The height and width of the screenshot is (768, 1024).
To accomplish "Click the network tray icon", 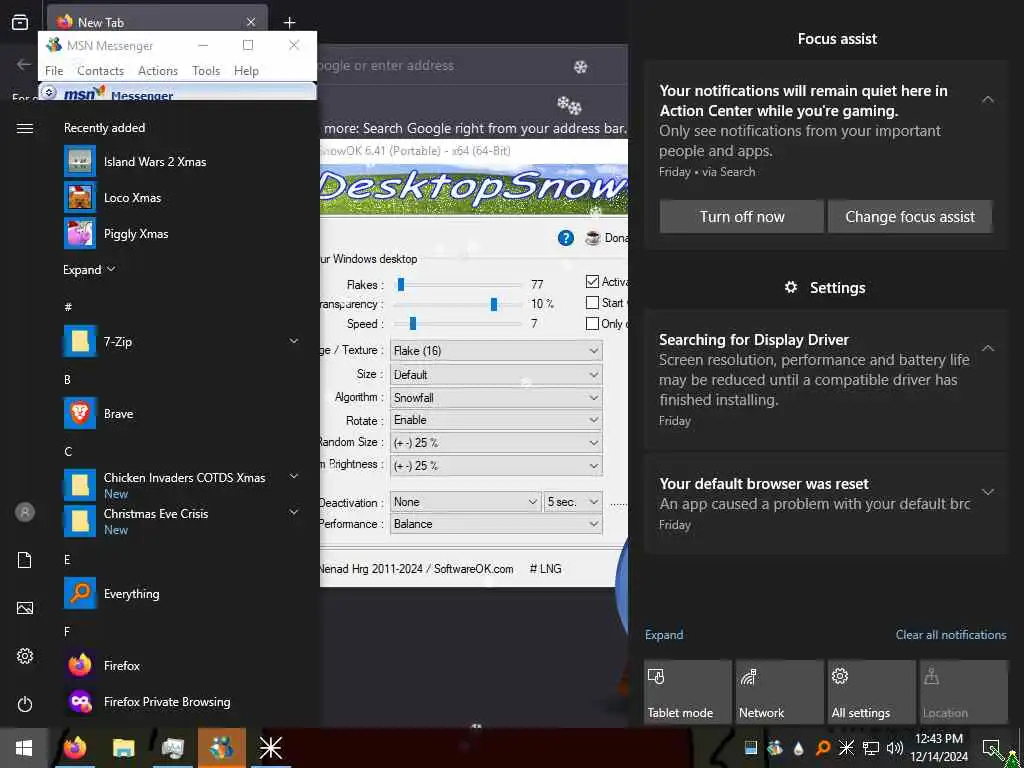I will click(871, 748).
